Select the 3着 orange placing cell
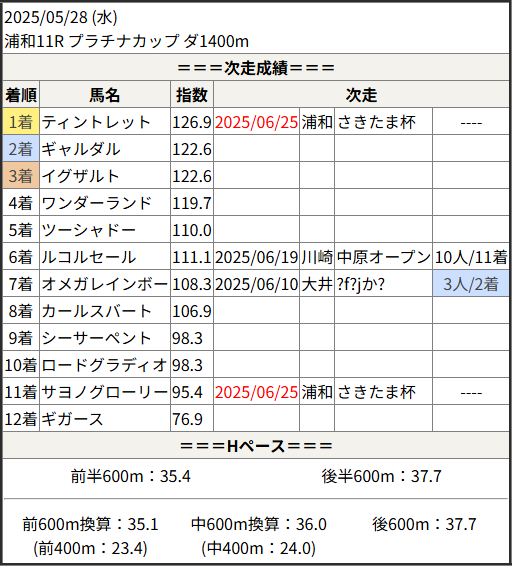512x566 pixels. pos(21,176)
